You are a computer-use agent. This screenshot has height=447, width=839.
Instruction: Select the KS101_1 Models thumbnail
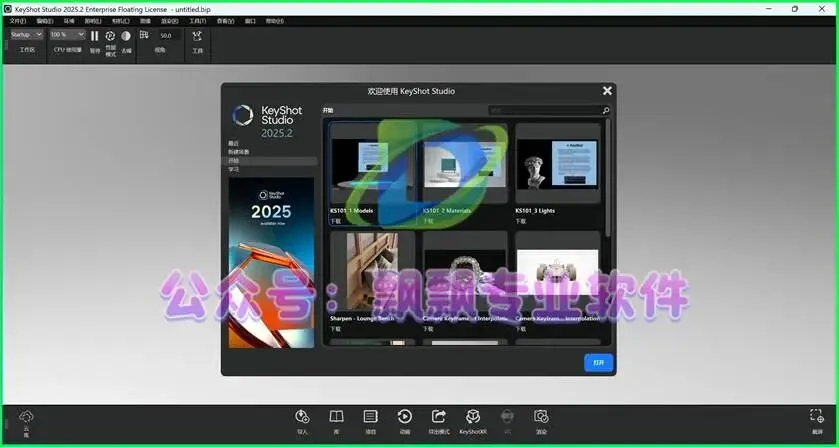[373, 163]
